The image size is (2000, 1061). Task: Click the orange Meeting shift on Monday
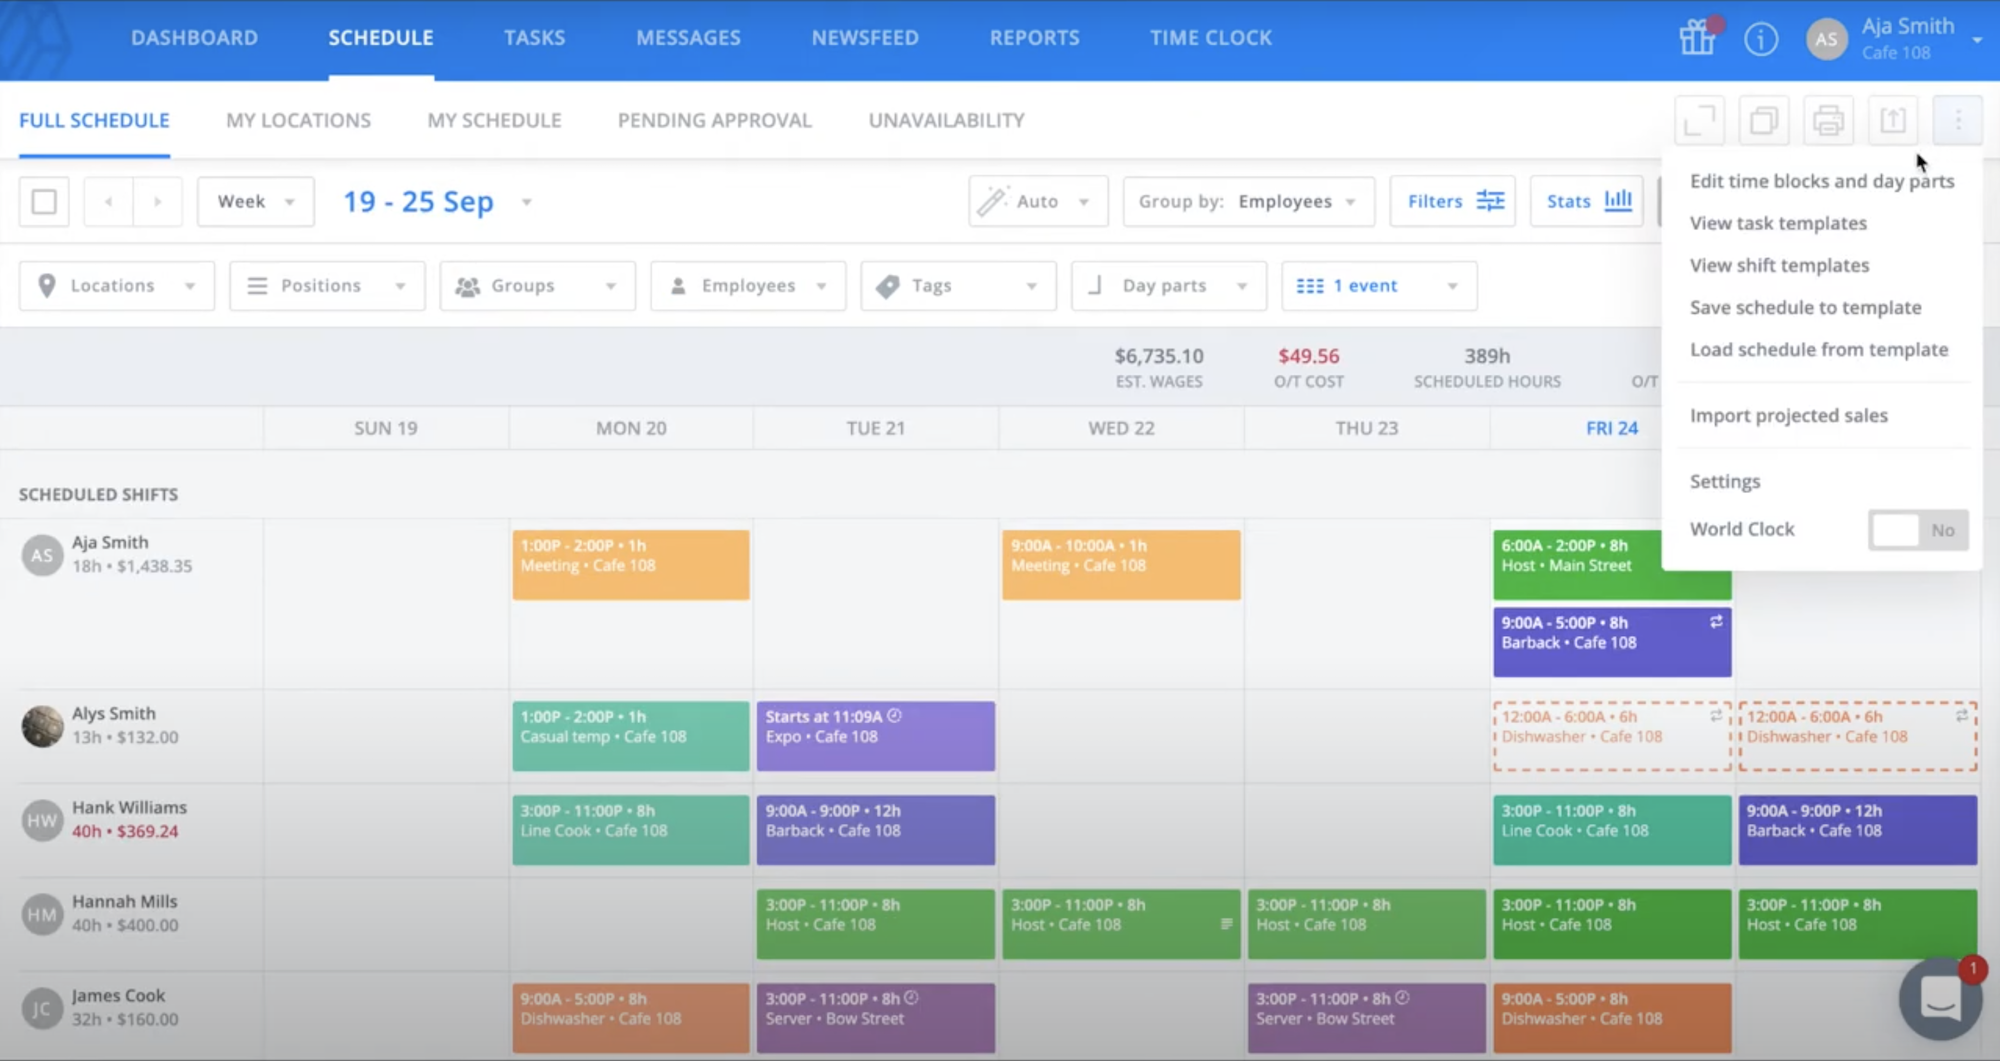(631, 565)
